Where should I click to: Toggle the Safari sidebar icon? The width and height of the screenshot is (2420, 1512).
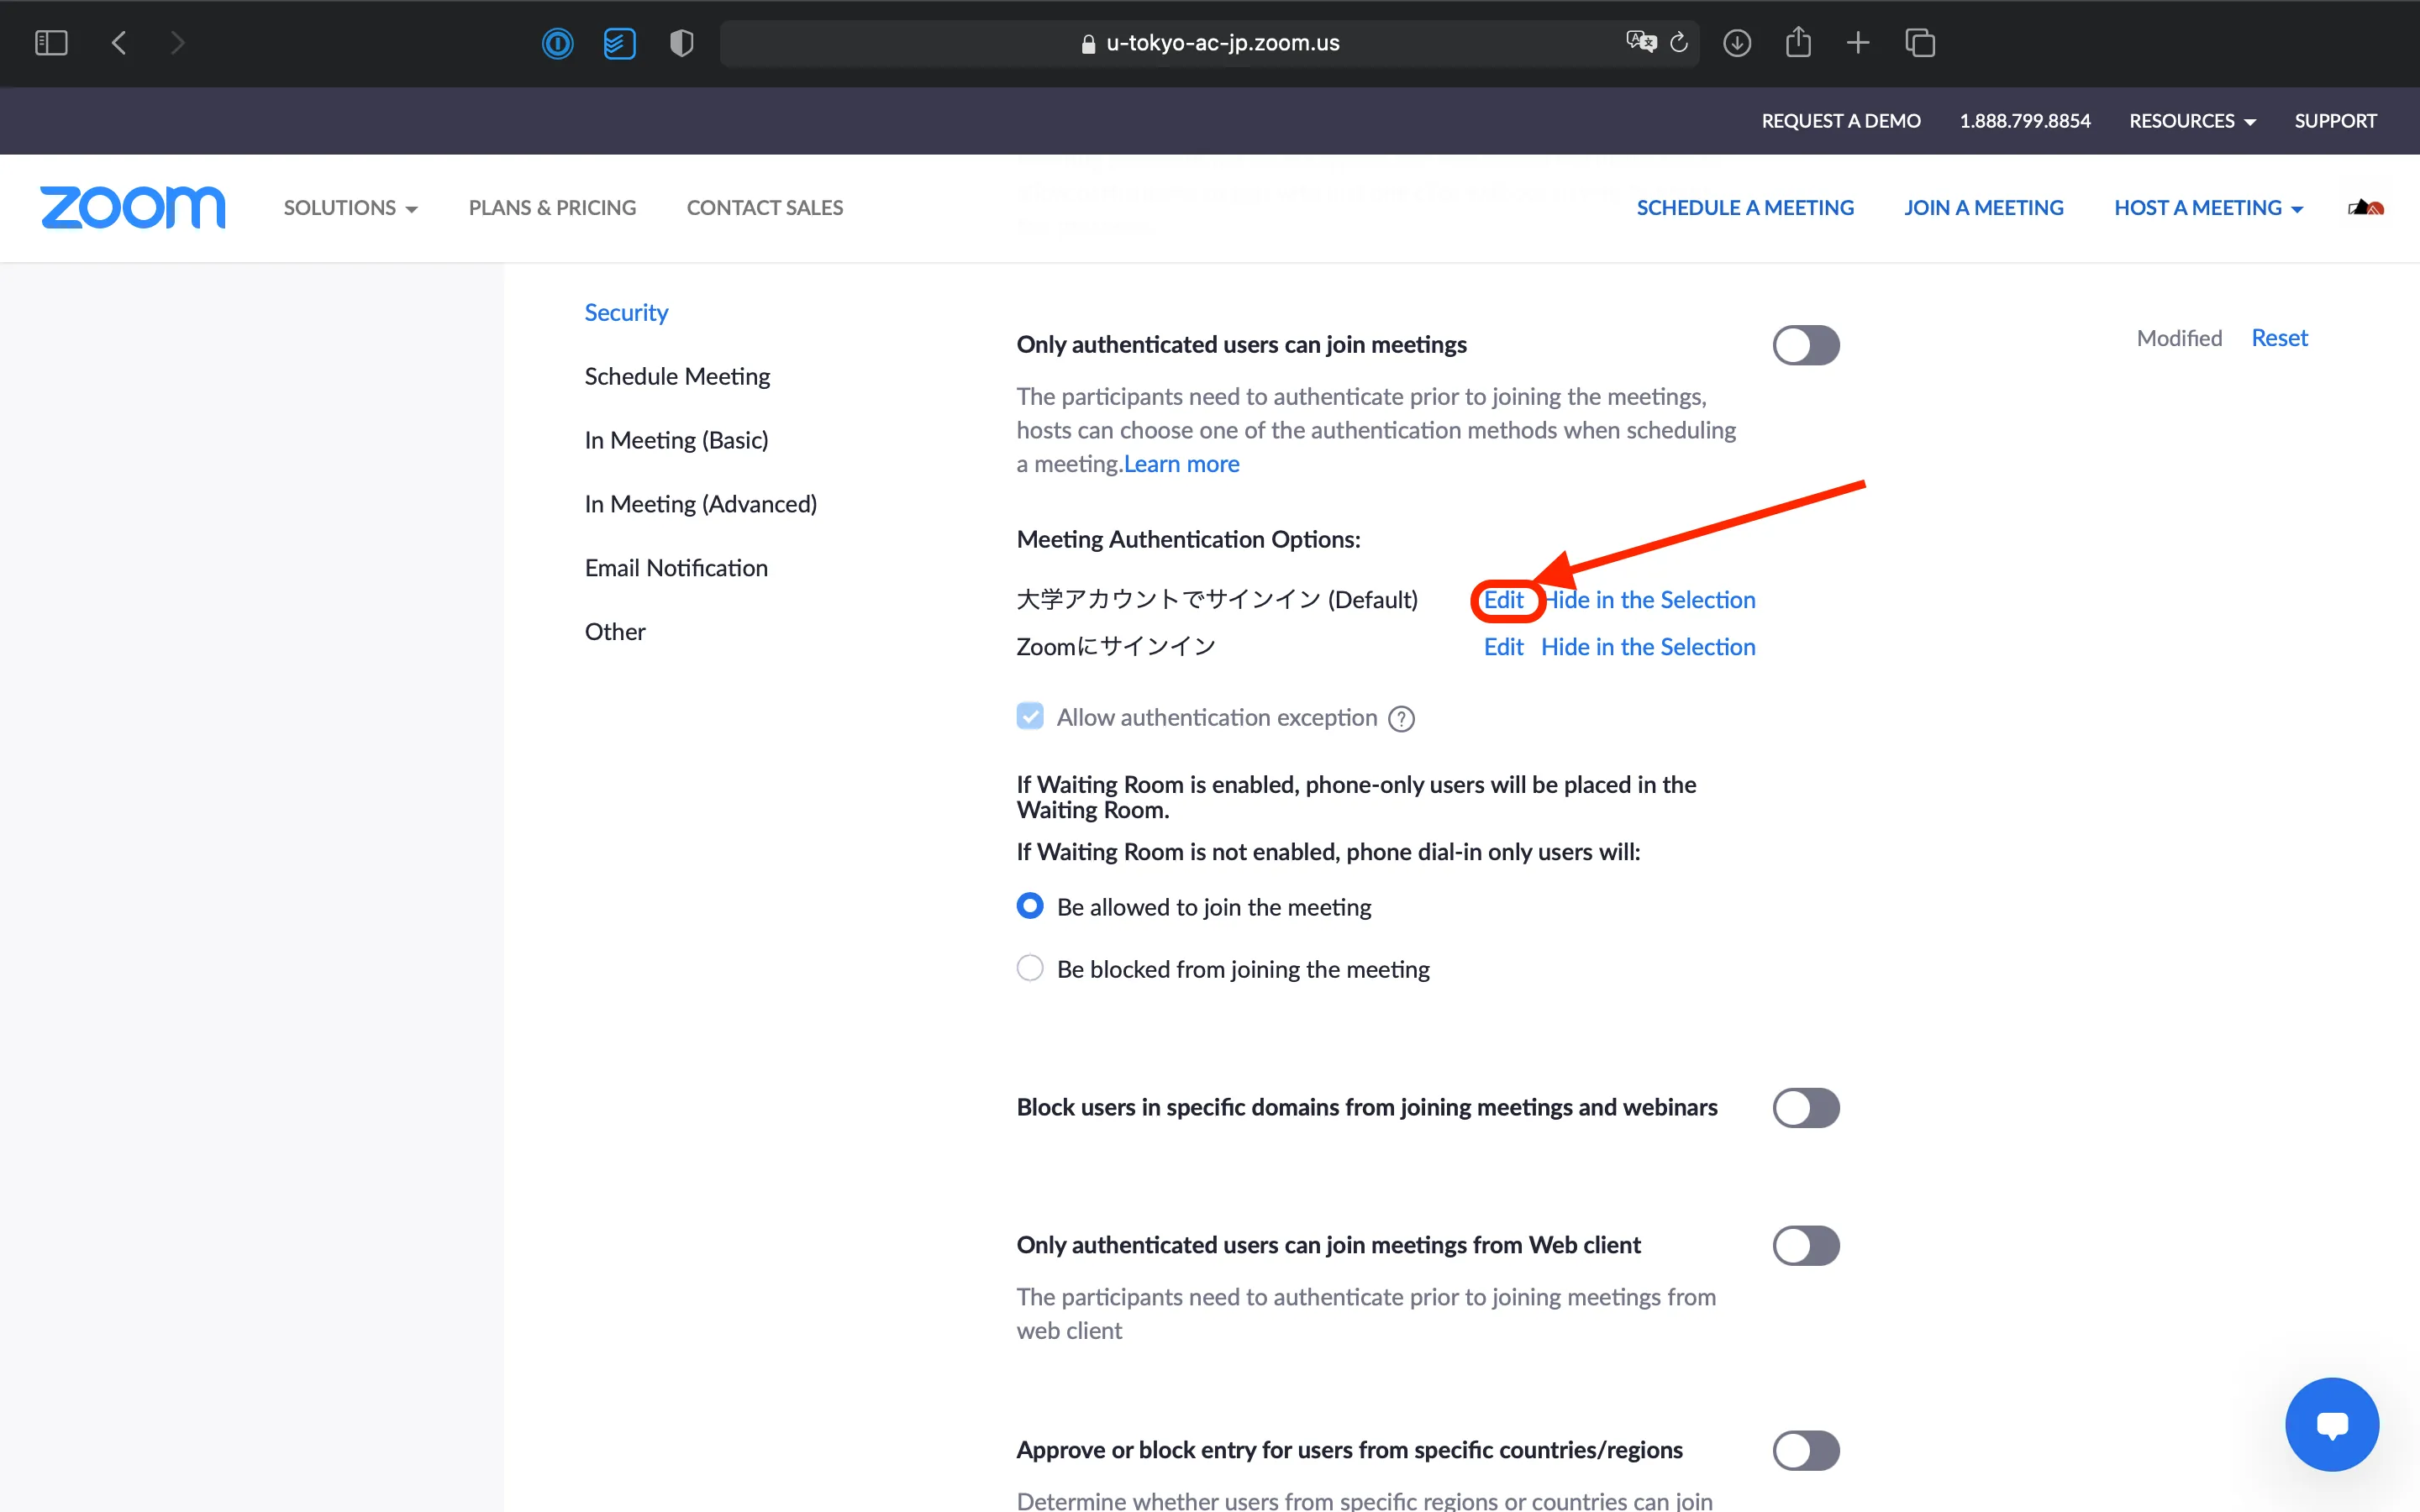(50, 43)
